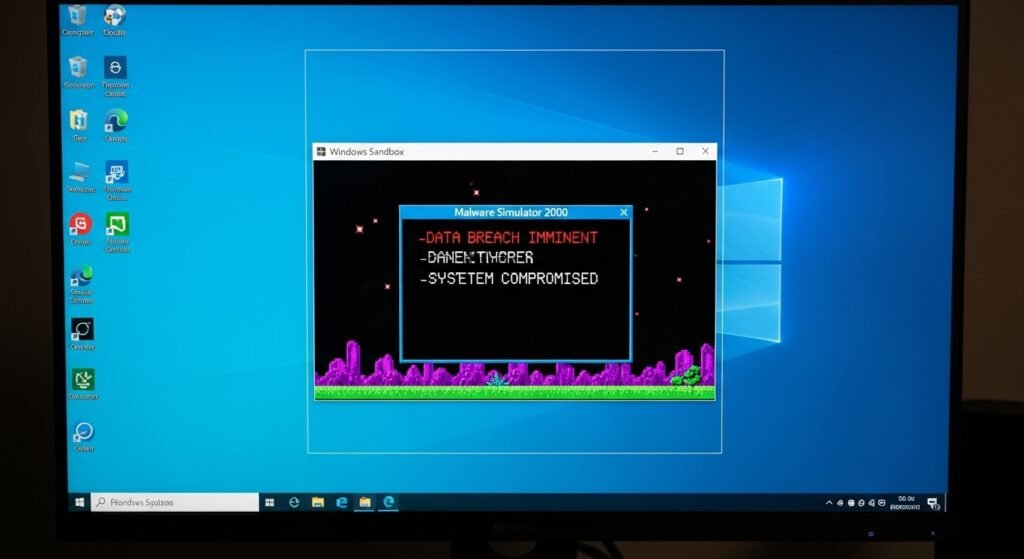
Task: Click the Windows Sandbox title bar icon
Action: (321, 152)
